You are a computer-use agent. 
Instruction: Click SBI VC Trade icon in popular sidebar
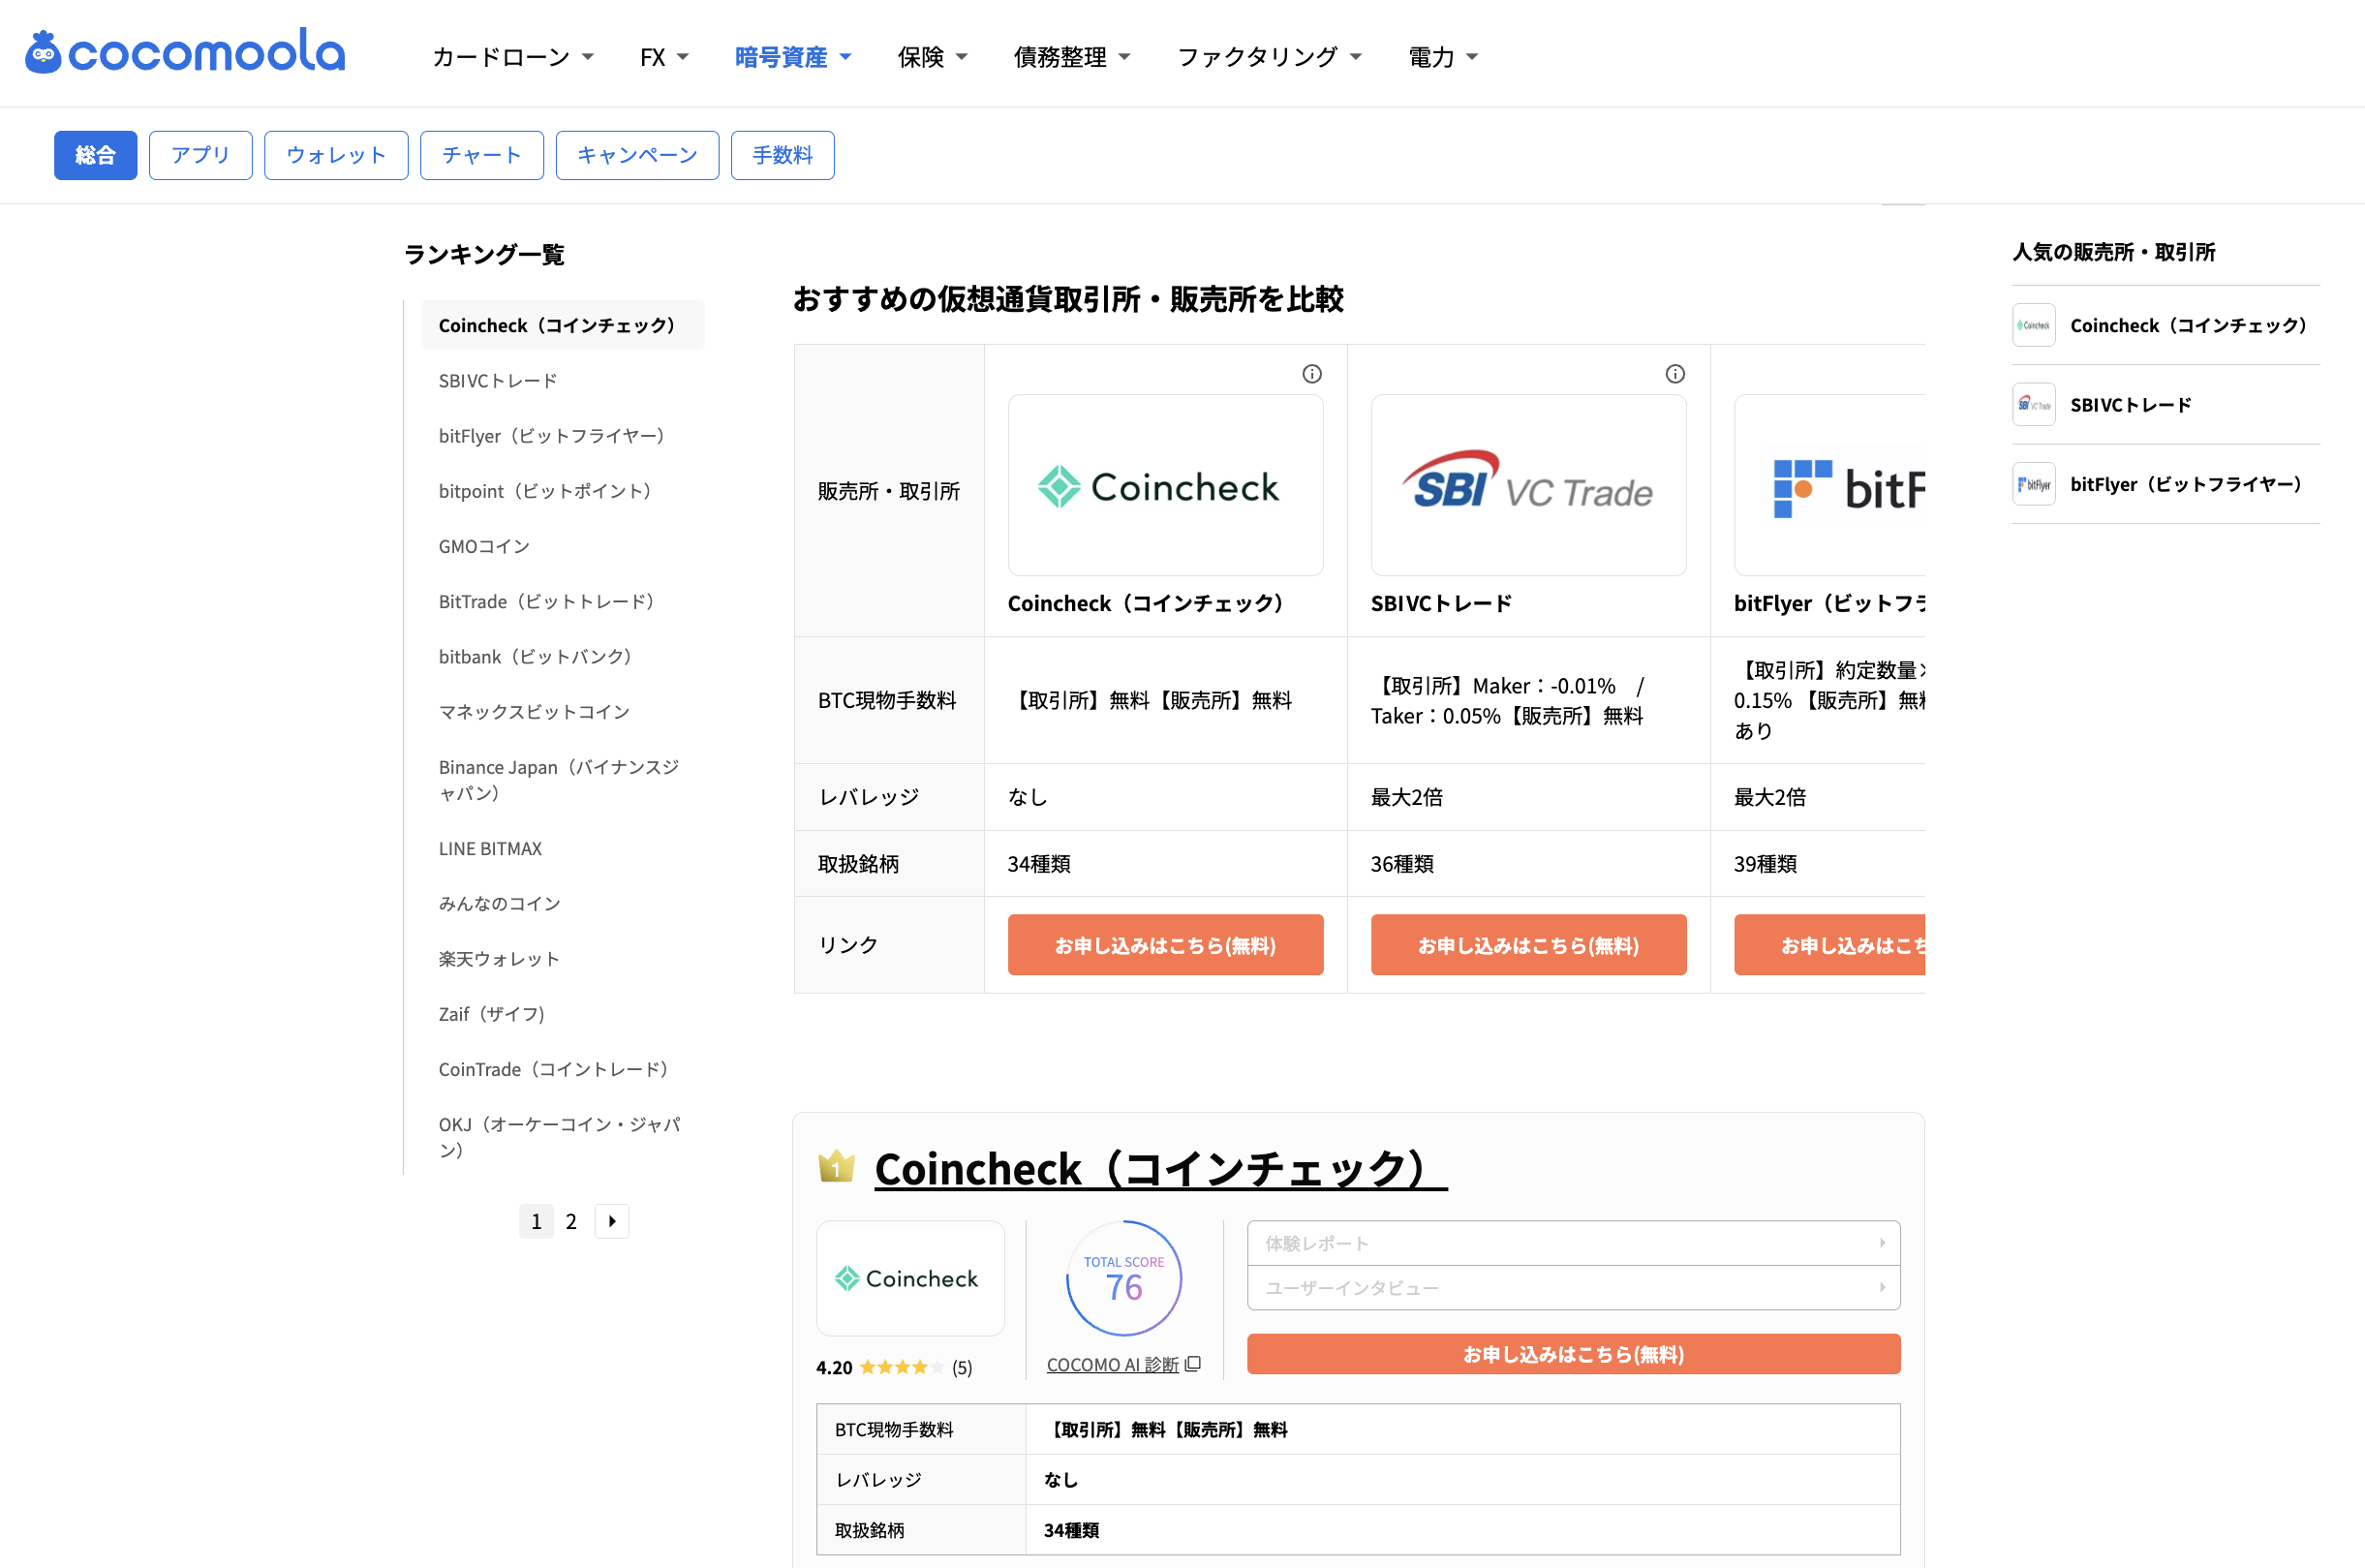tap(2033, 405)
